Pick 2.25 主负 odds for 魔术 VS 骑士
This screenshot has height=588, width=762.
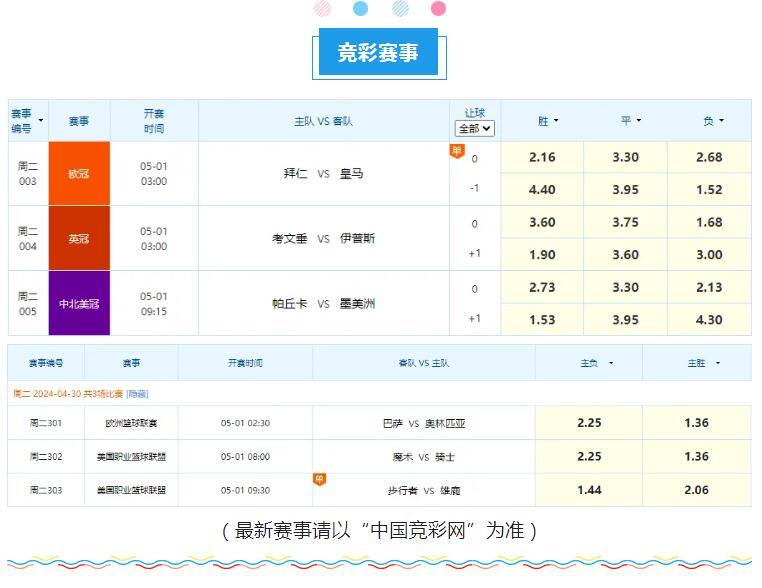tap(589, 456)
